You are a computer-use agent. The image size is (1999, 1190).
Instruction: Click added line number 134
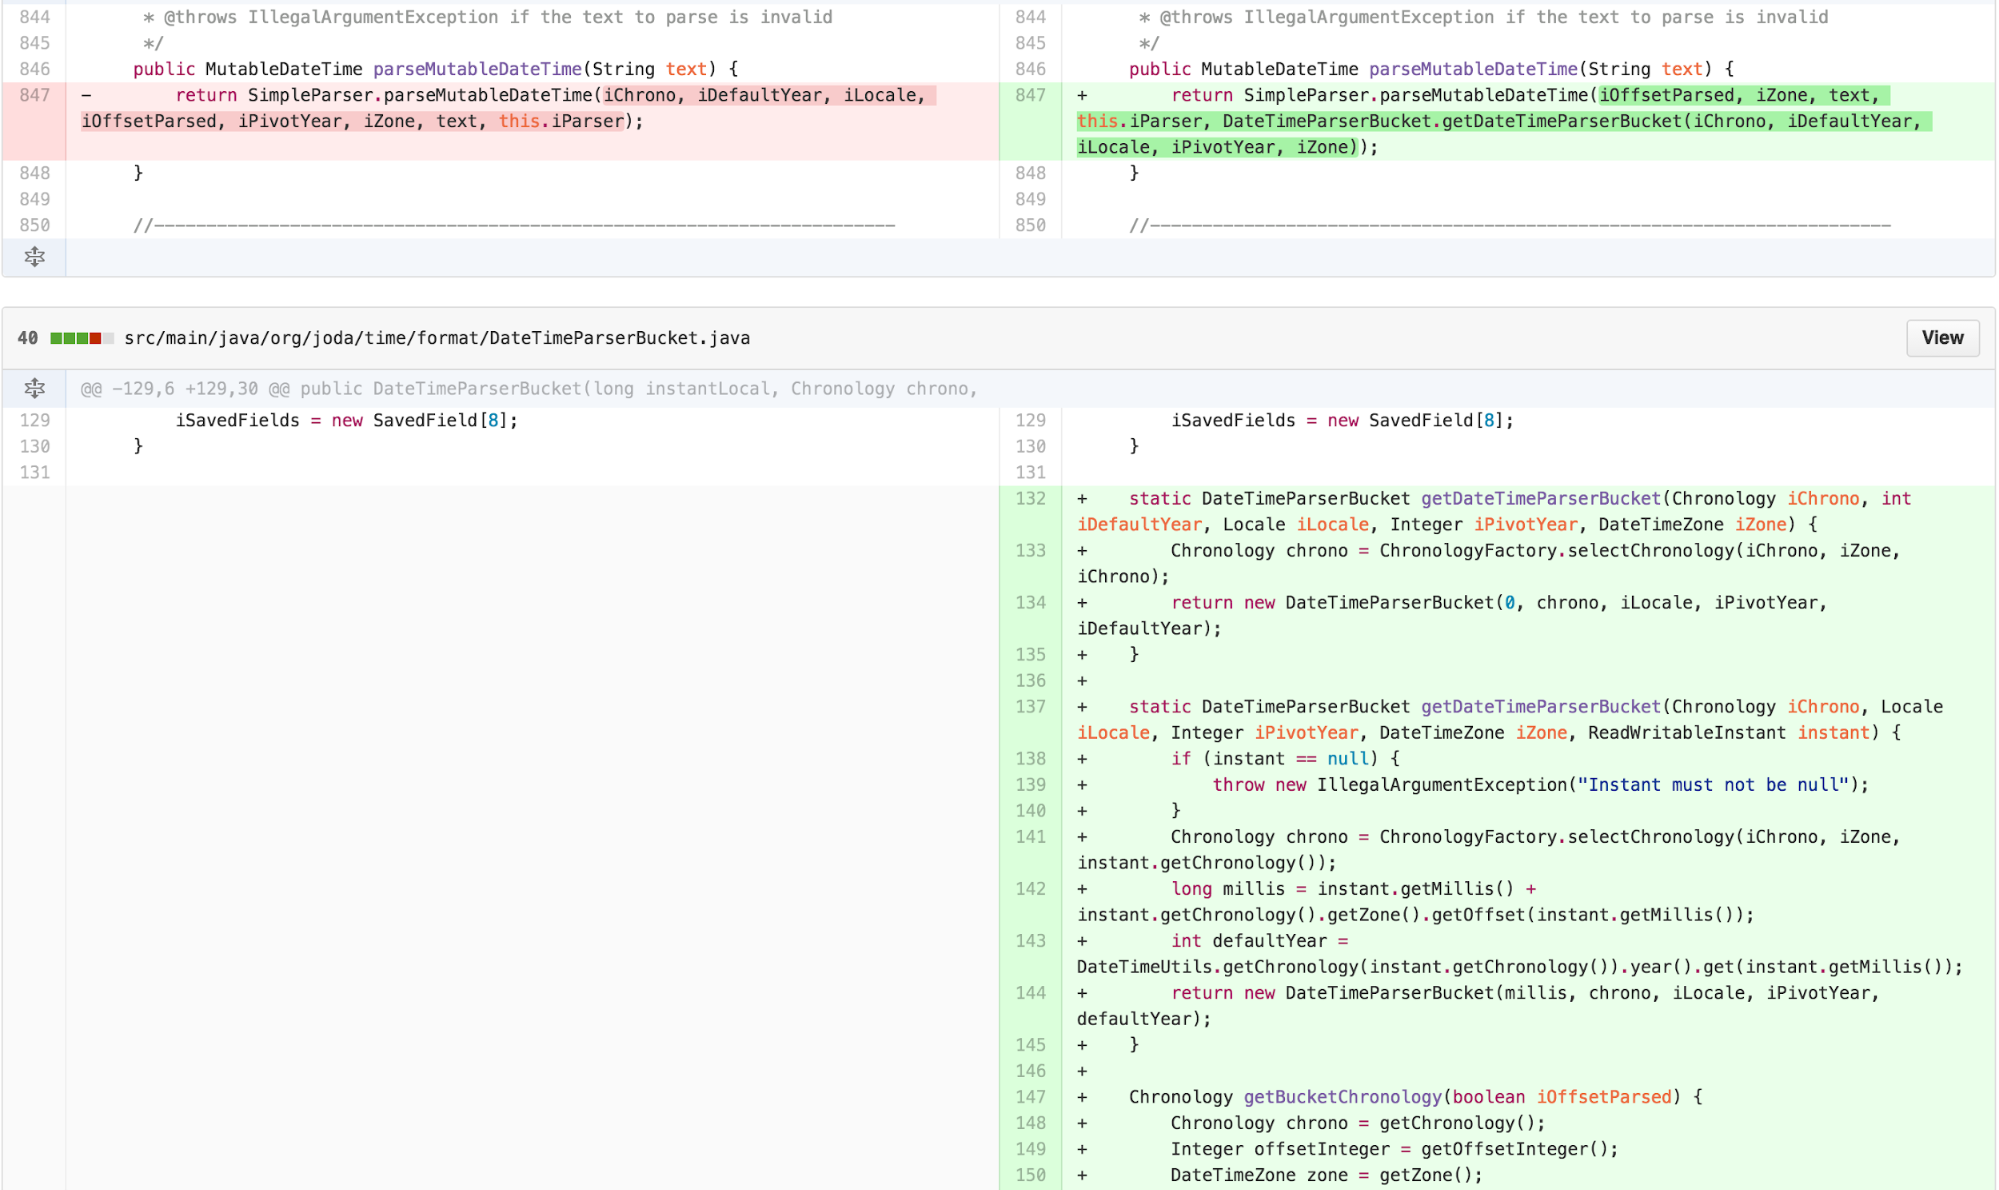[x=1030, y=602]
